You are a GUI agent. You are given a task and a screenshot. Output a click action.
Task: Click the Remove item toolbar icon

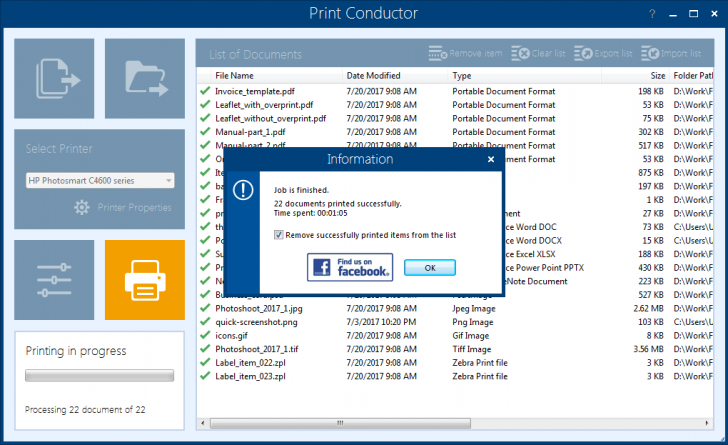(x=437, y=53)
